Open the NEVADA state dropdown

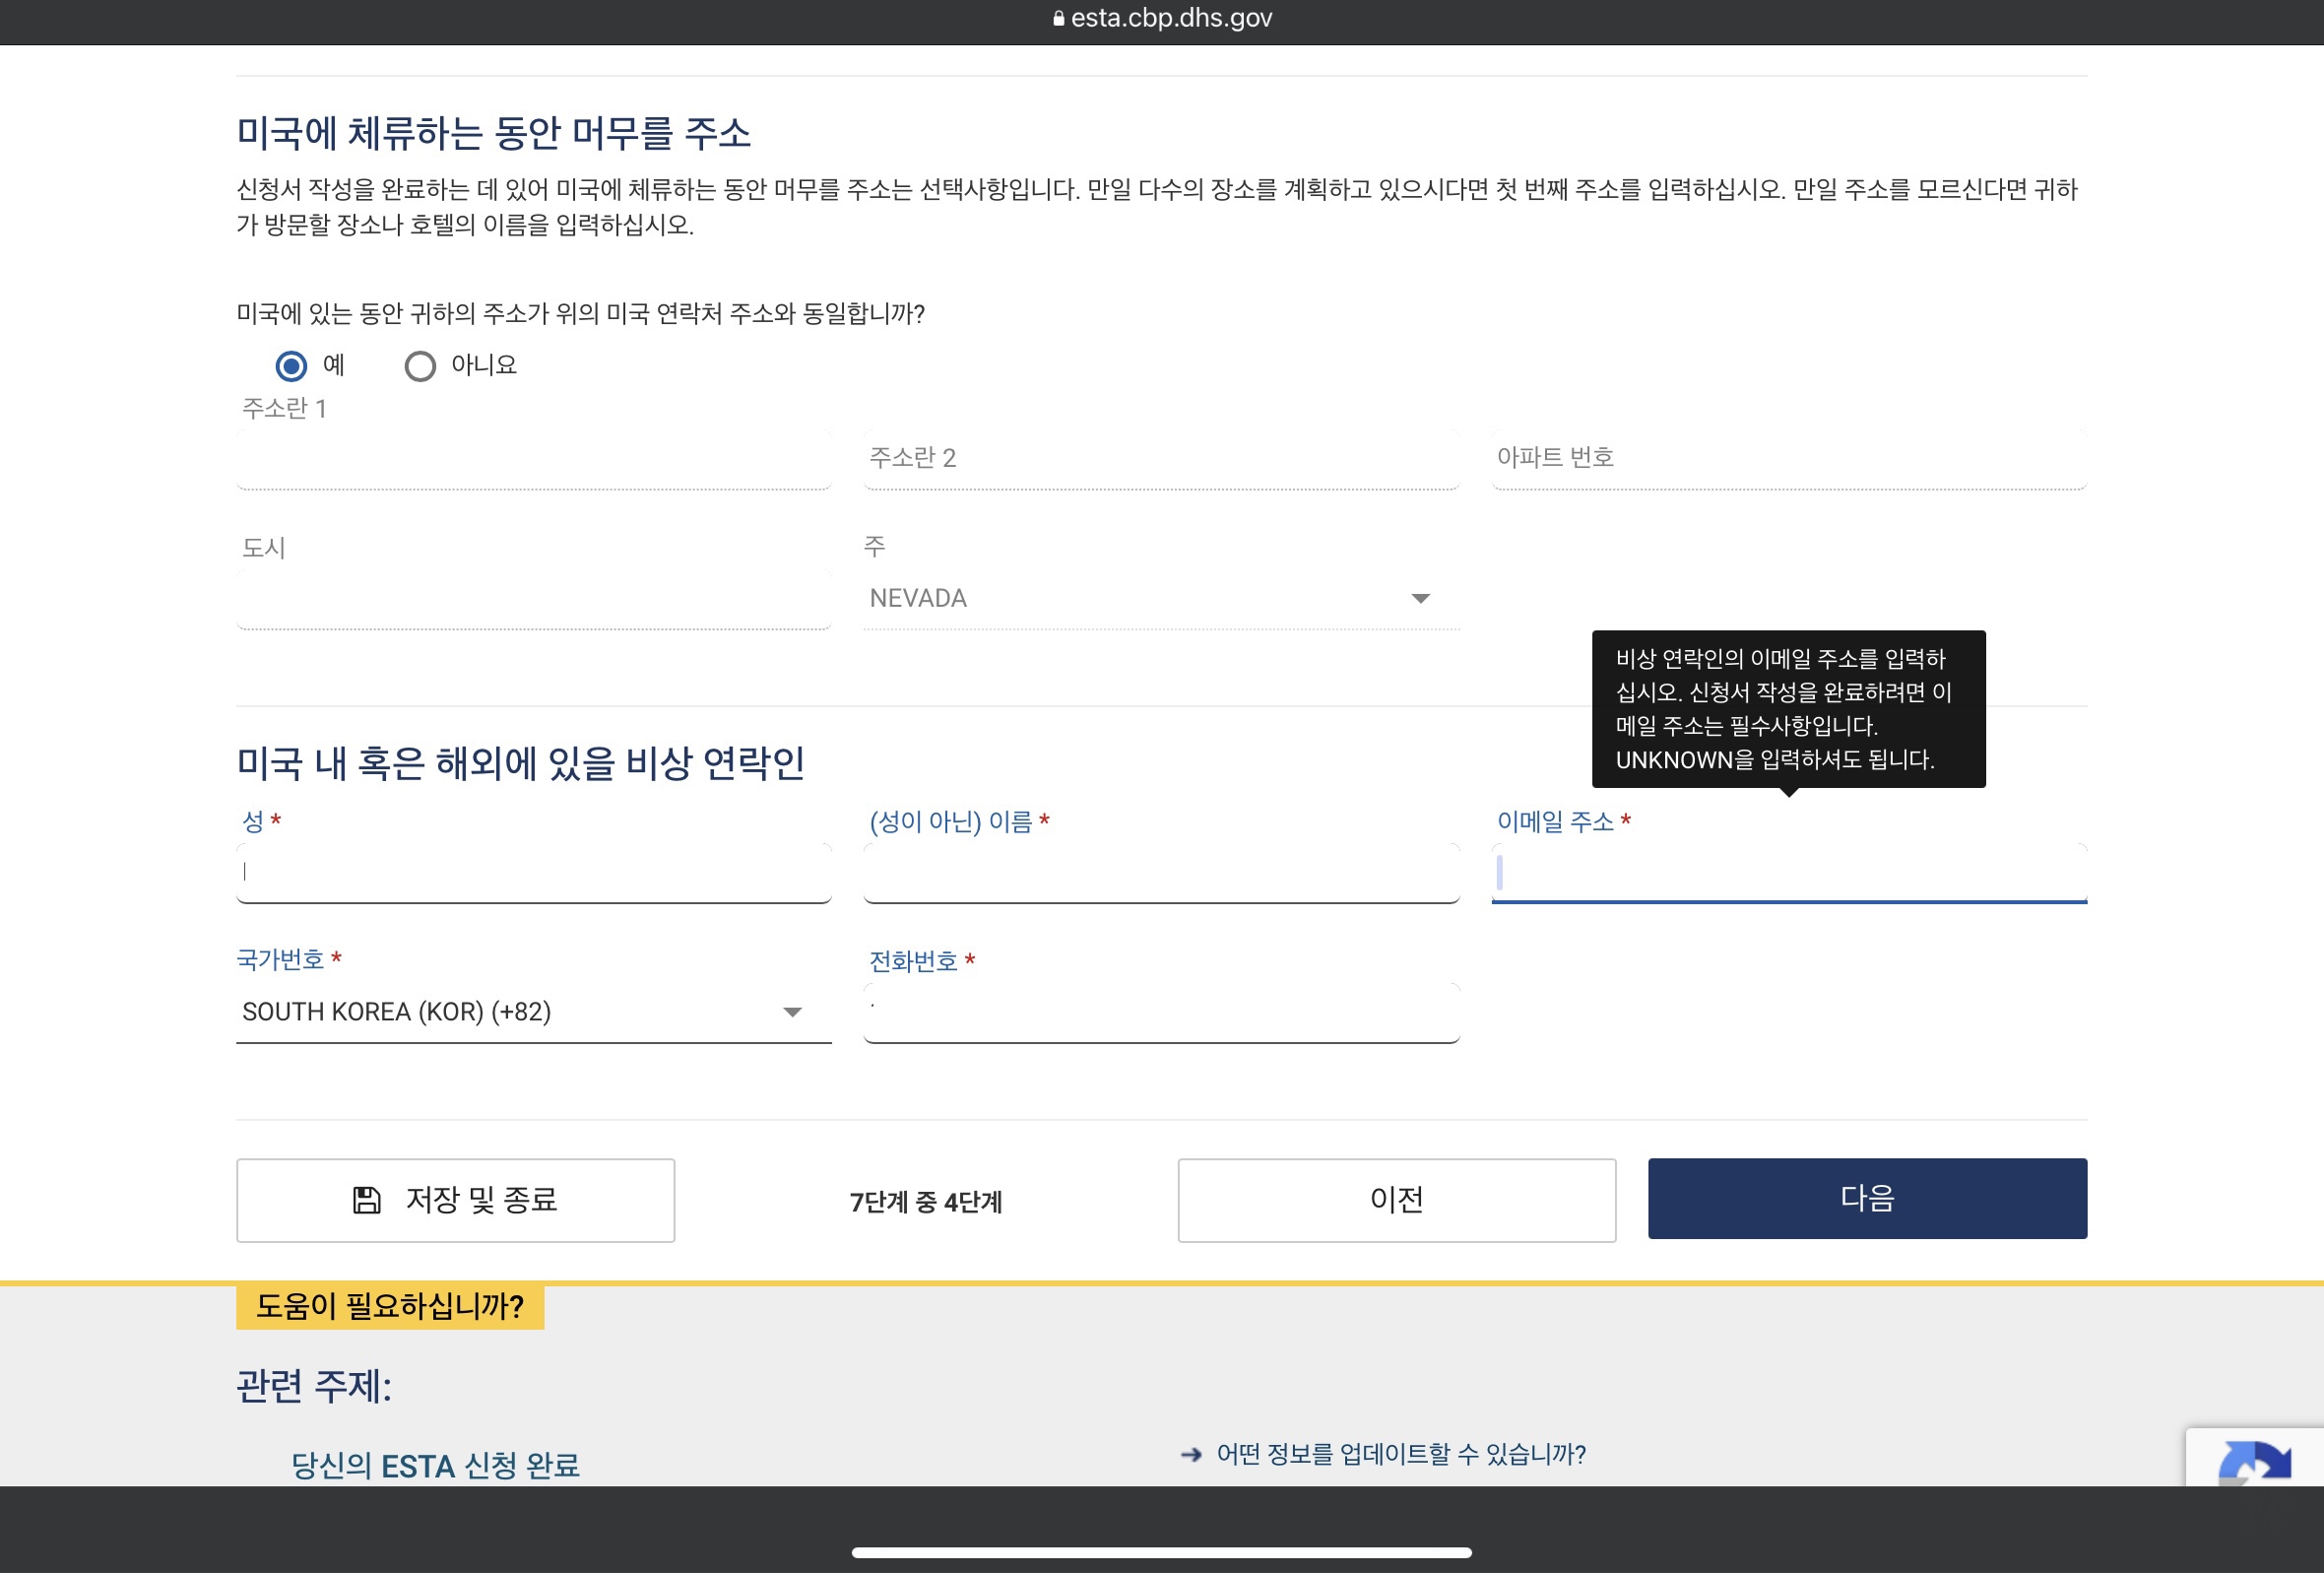[x=1160, y=598]
